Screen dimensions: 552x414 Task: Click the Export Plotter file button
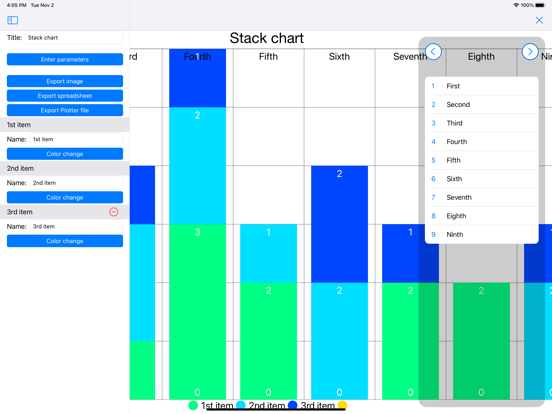coord(65,110)
